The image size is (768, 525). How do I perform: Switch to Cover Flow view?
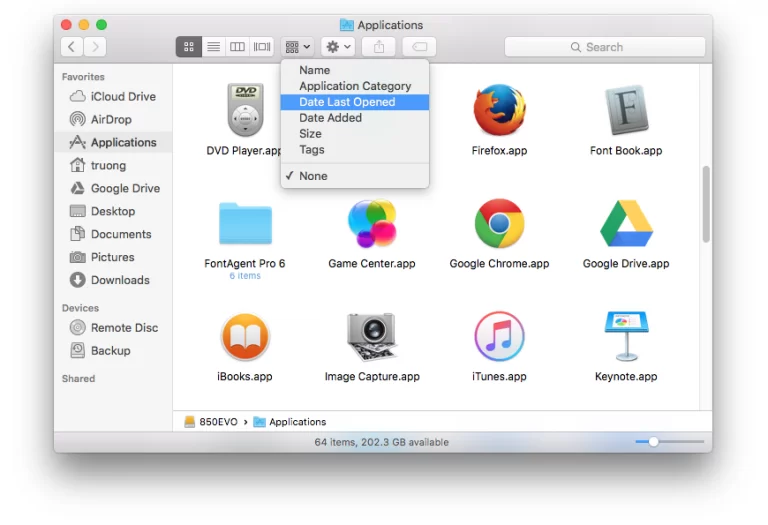pos(262,47)
